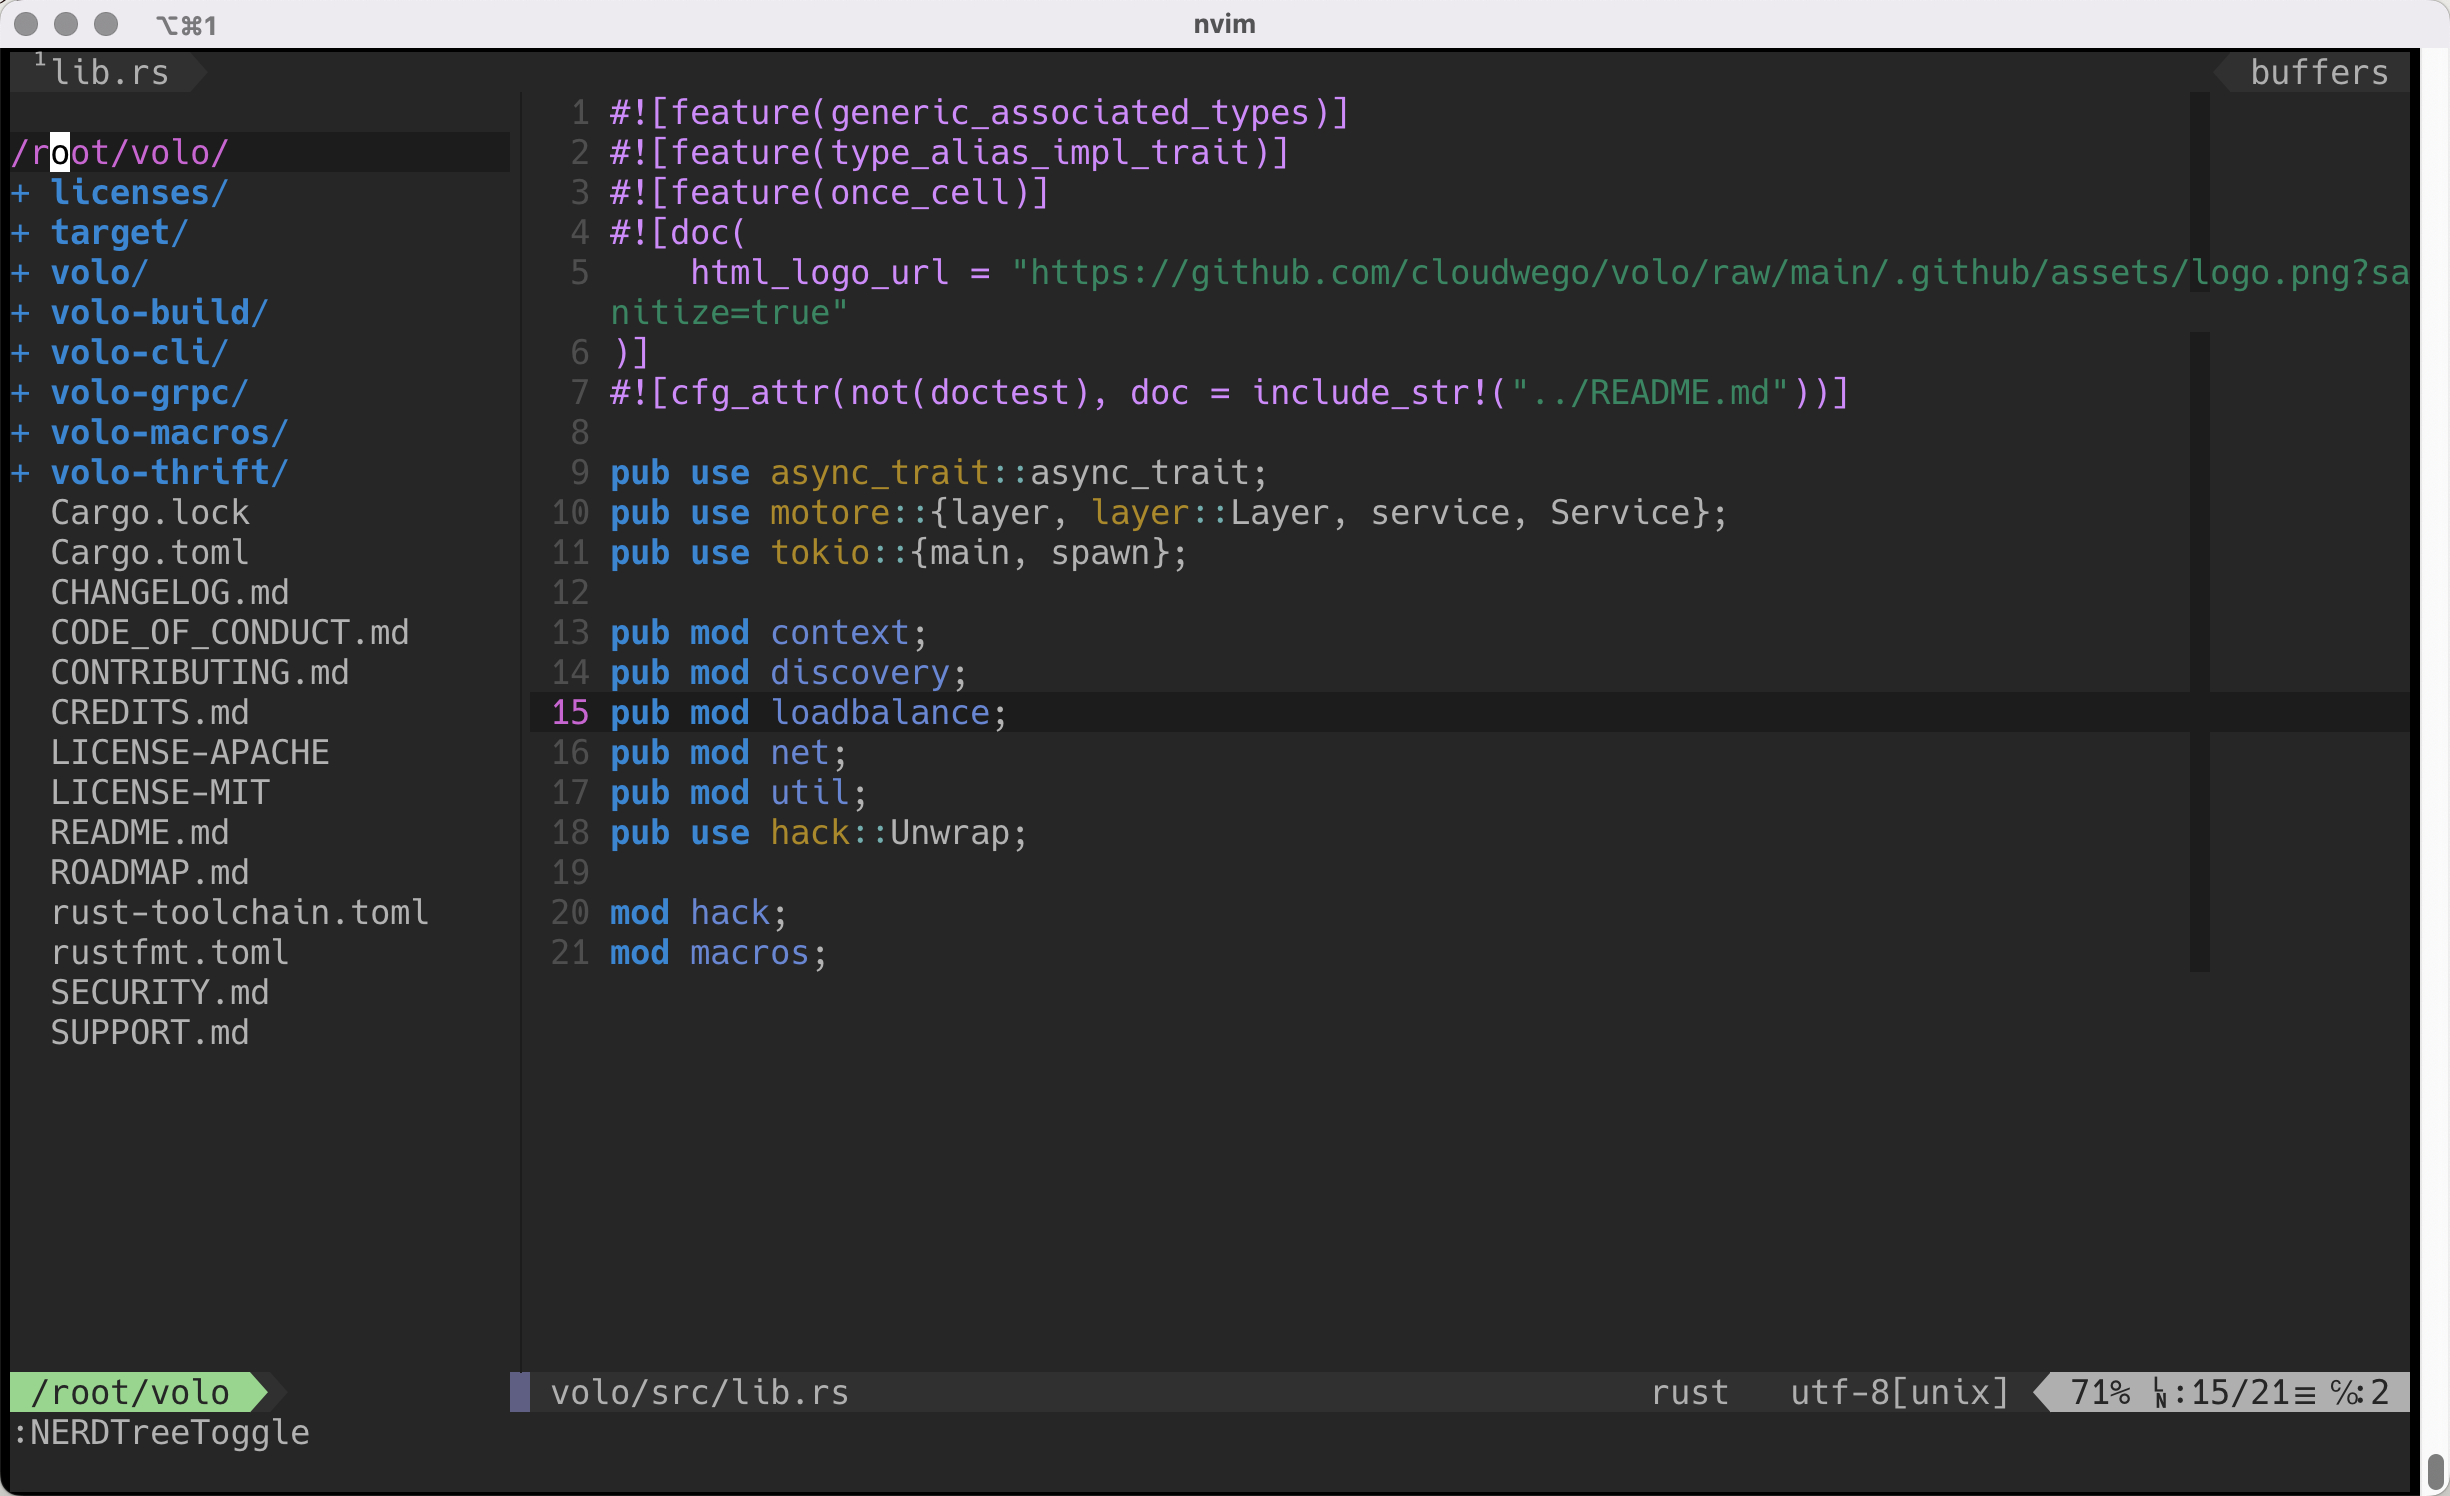Image resolution: width=2450 pixels, height=1496 pixels.
Task: Expand the volo-cli/ folder plus marker
Action: pos(21,352)
